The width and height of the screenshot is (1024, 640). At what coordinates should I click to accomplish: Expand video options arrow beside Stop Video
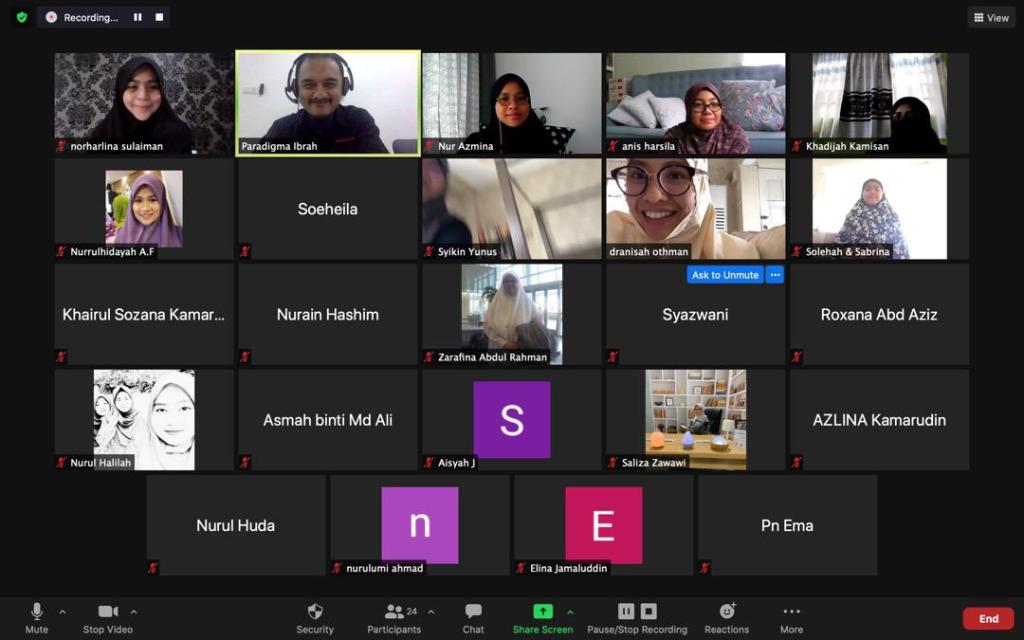click(x=134, y=612)
